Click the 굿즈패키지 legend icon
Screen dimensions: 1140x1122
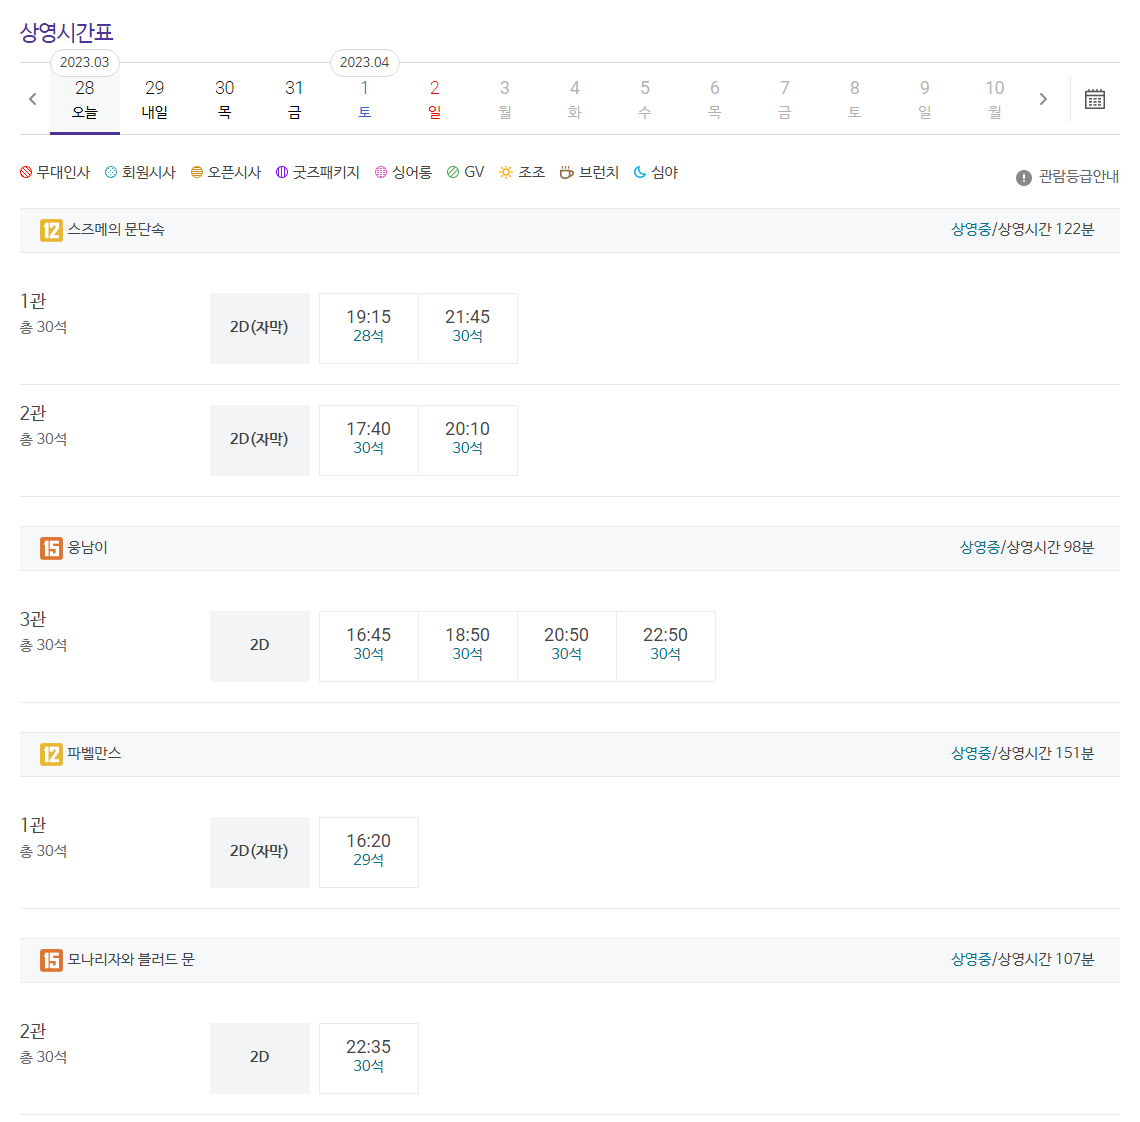[281, 172]
